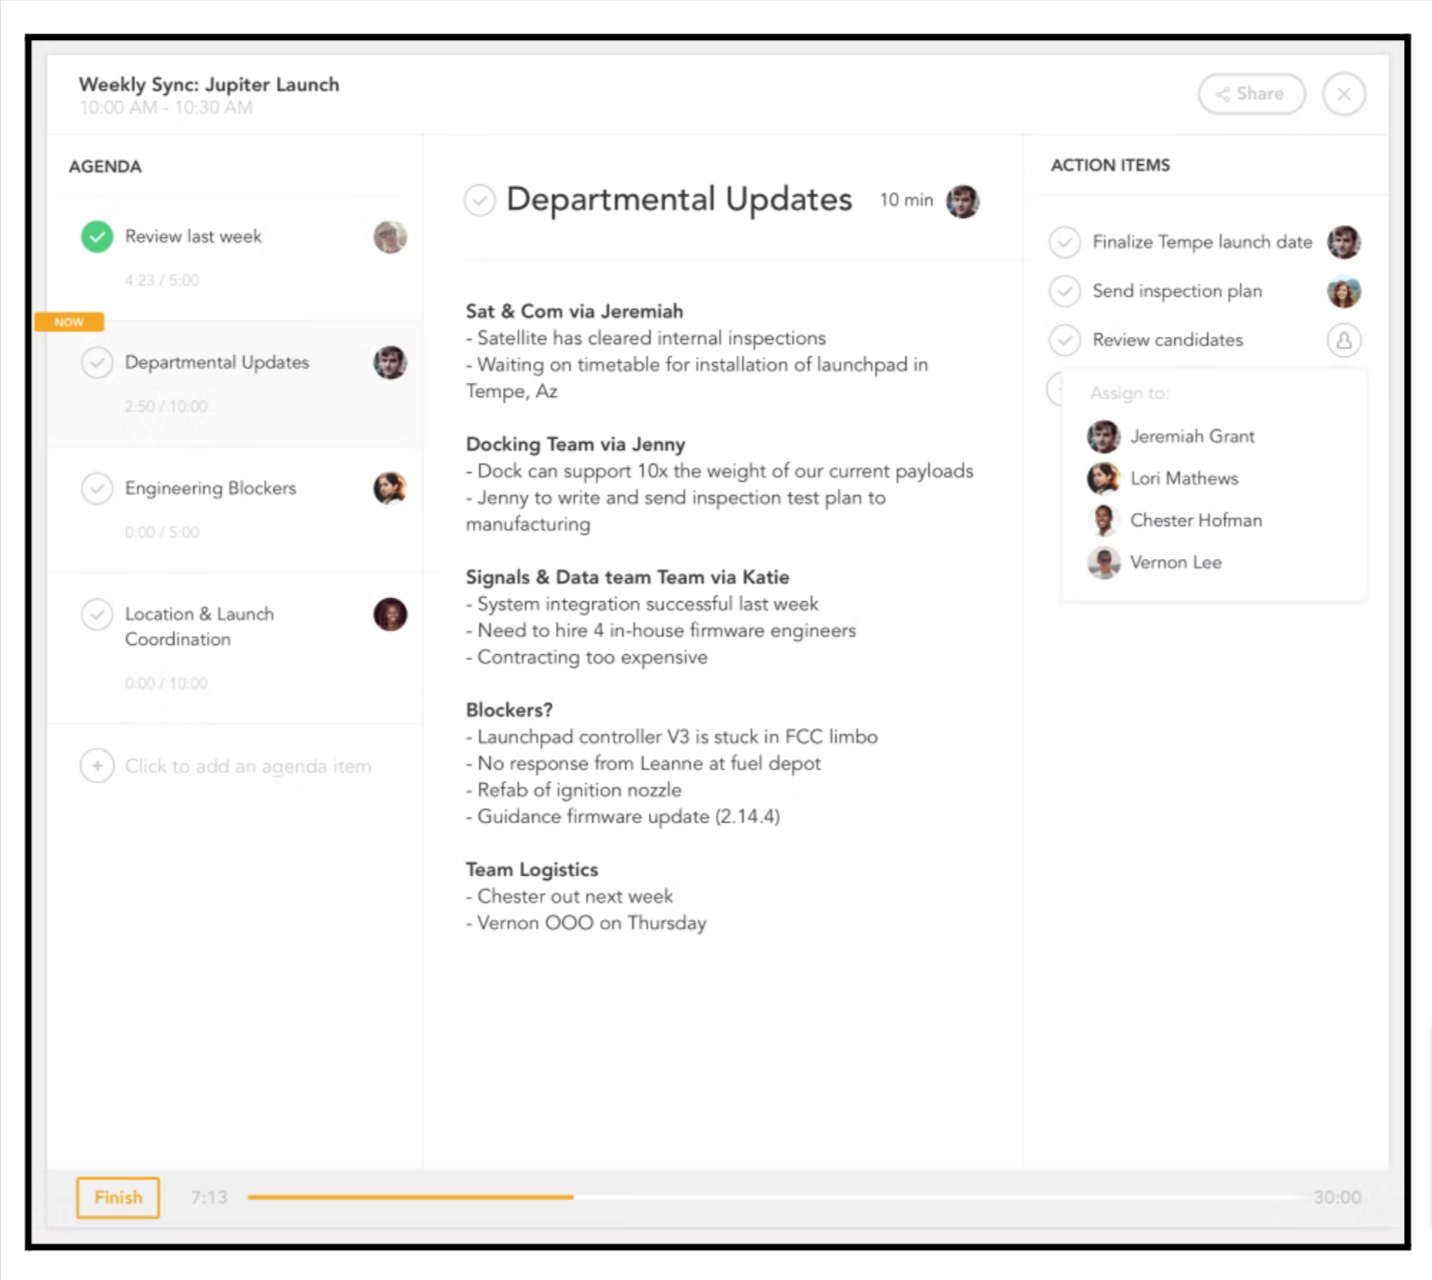Viewport: 1432px width, 1280px height.
Task: Select Lori Mathews from the Assign to list
Action: click(x=1184, y=478)
